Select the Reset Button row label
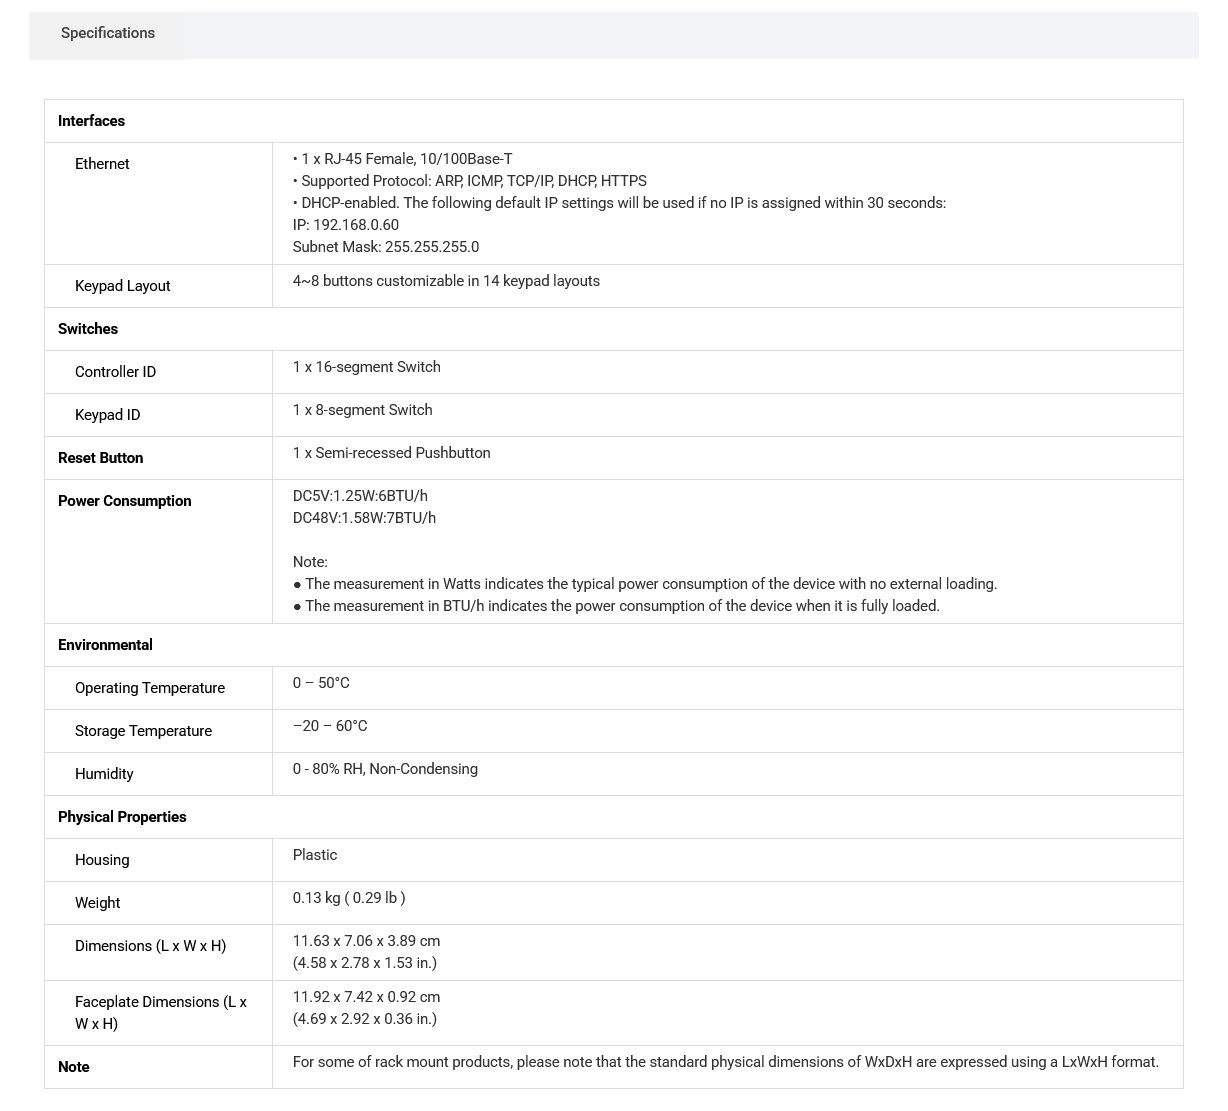Viewport: 1228px width, 1111px height. coord(100,458)
